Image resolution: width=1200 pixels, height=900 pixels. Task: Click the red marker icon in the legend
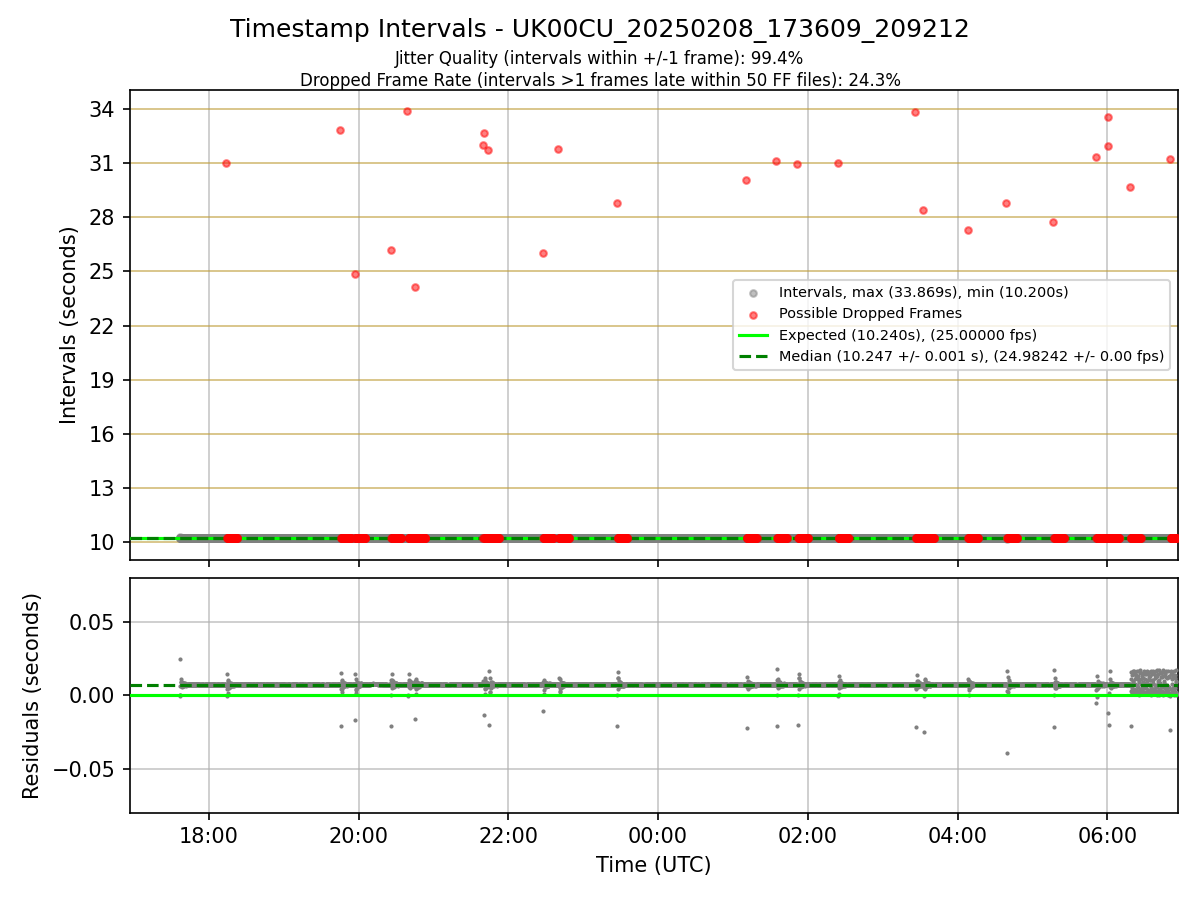(753, 314)
